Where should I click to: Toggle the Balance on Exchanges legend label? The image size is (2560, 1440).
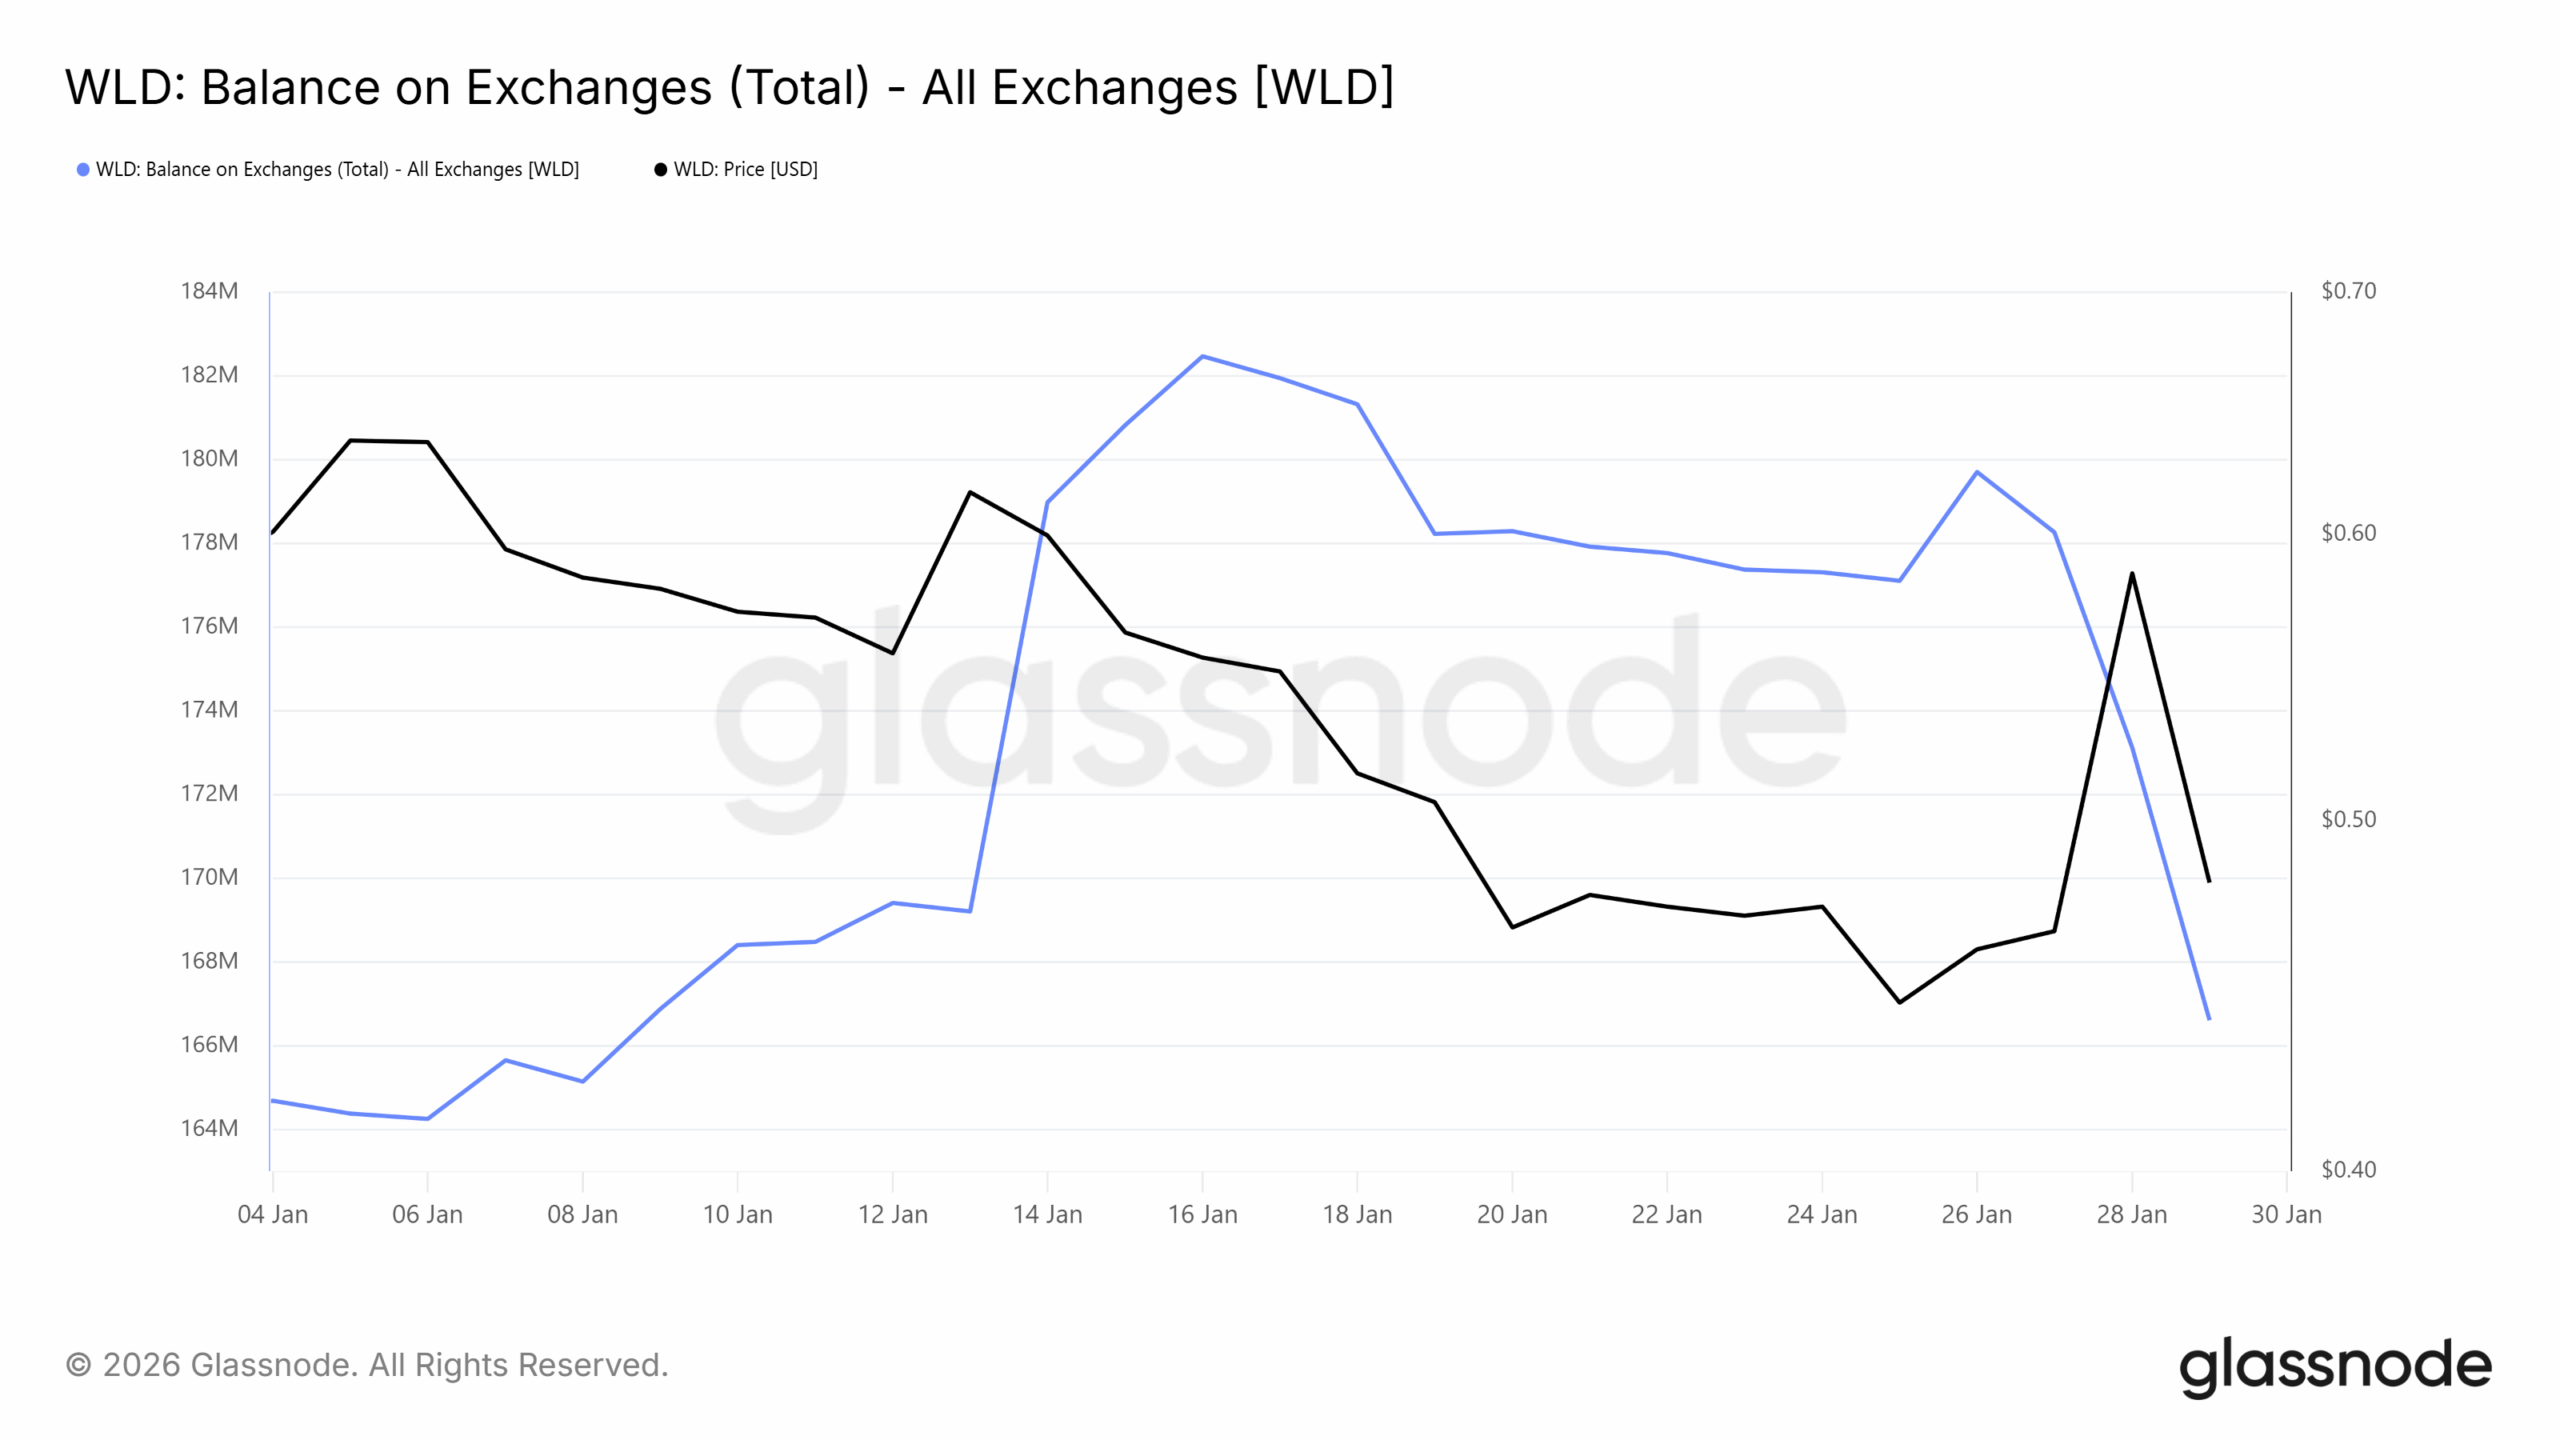pos(337,170)
